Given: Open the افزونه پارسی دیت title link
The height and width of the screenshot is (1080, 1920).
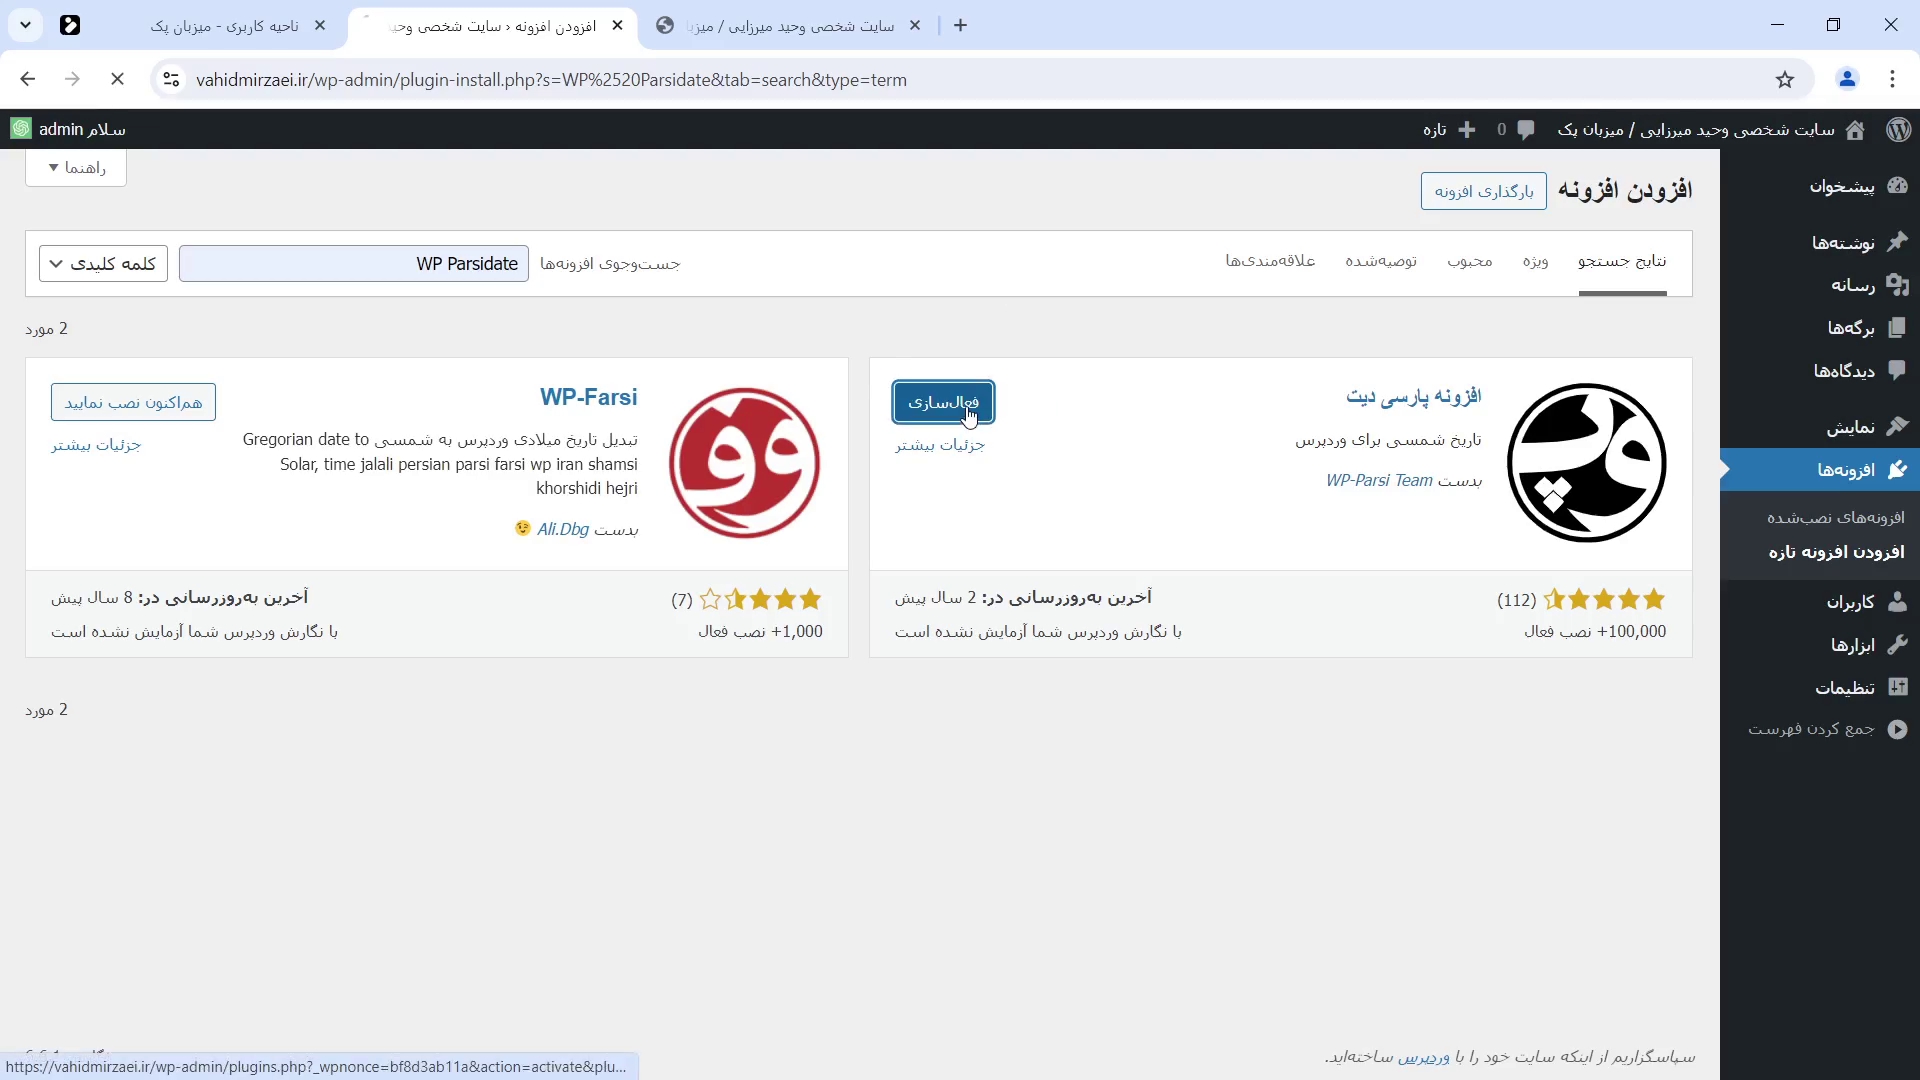Looking at the screenshot, I should tap(1413, 397).
